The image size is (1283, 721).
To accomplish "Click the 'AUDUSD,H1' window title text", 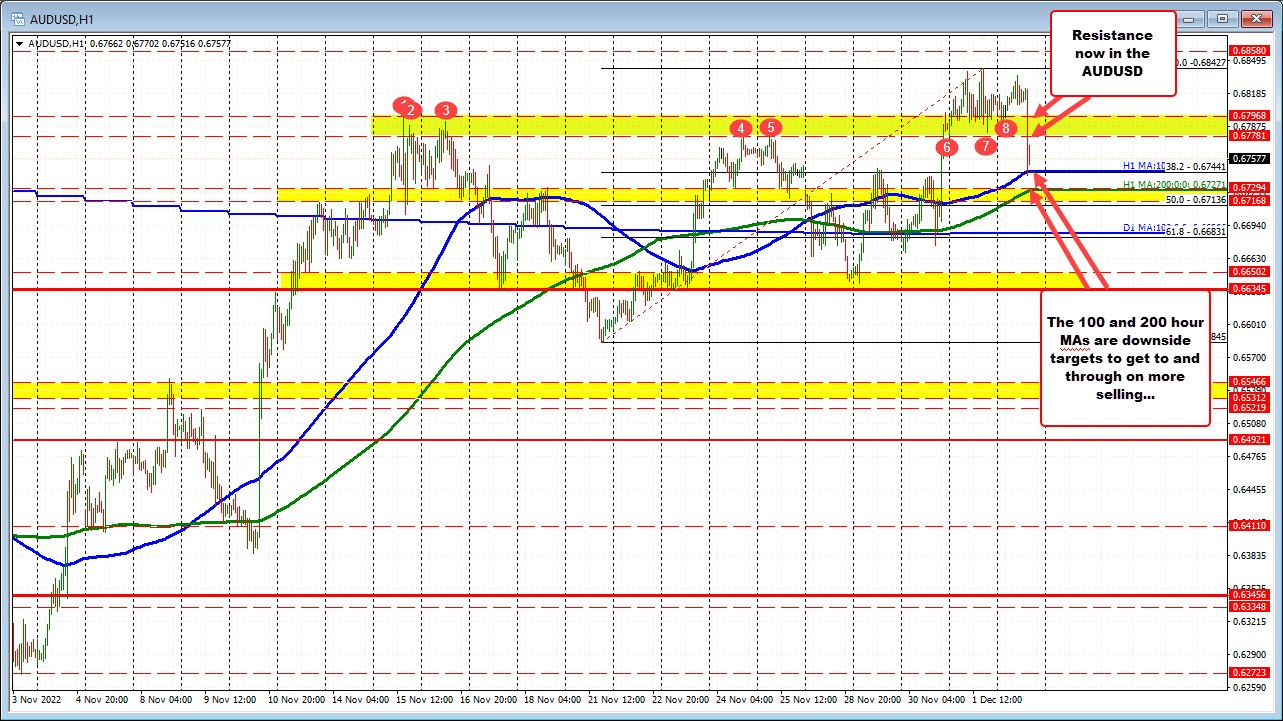I will (x=62, y=19).
